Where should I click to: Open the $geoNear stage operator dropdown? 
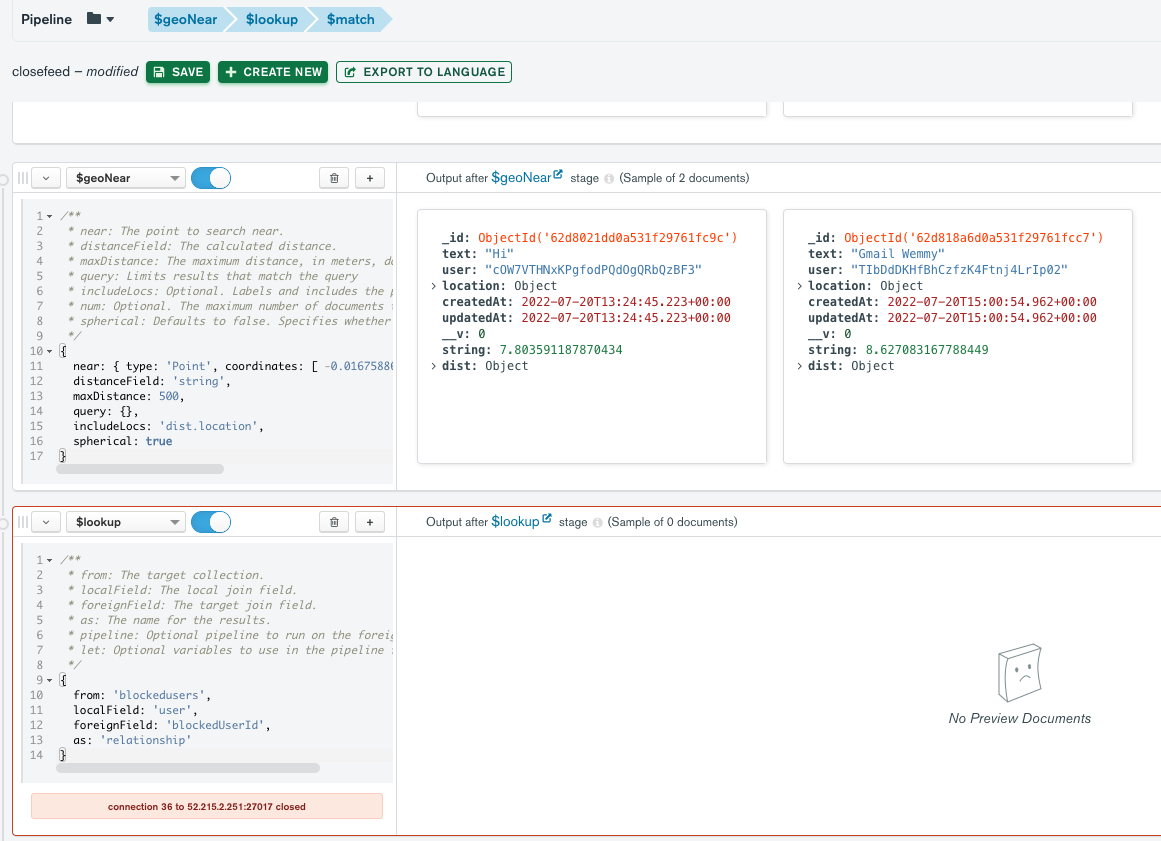(126, 178)
